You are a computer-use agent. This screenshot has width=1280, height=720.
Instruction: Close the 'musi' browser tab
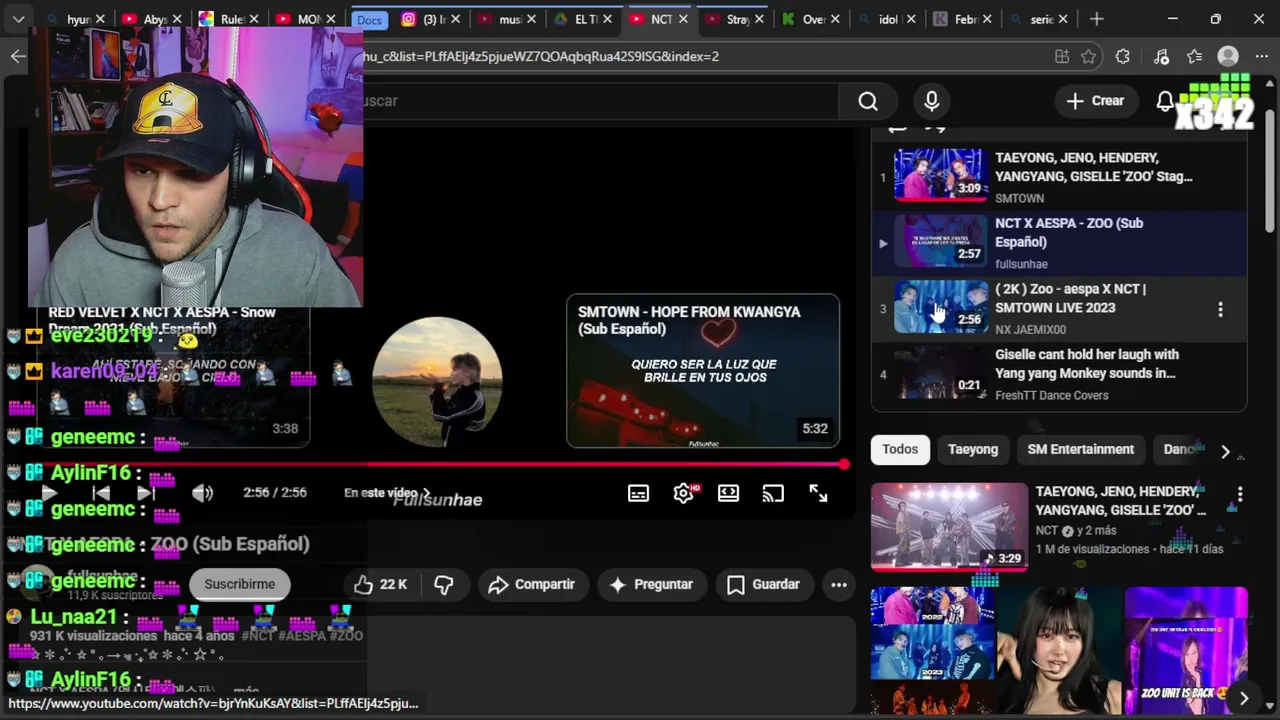point(531,19)
